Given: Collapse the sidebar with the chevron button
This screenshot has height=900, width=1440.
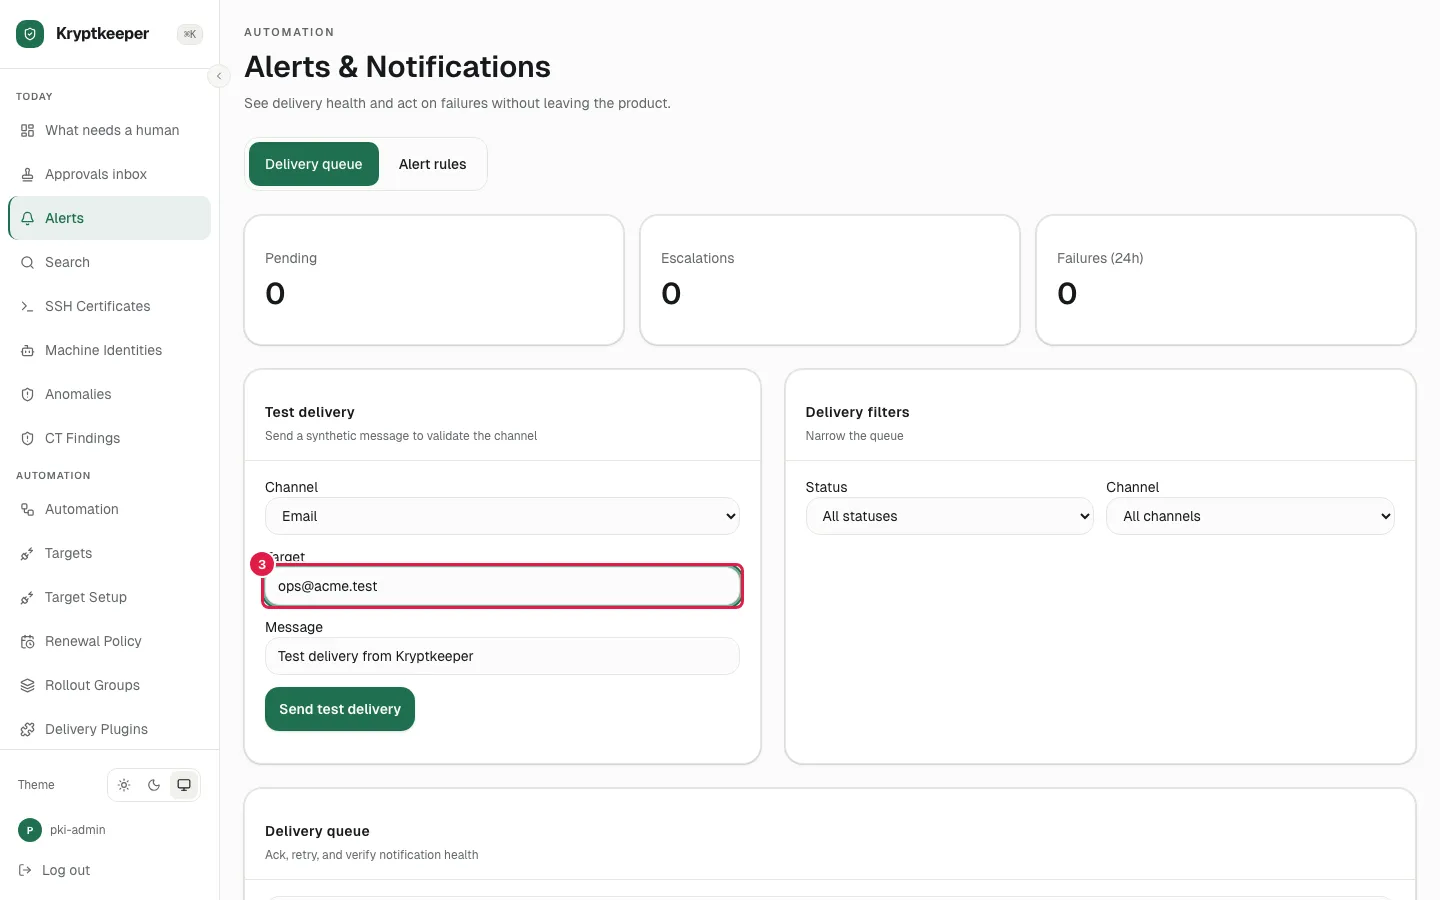Looking at the screenshot, I should pyautogui.click(x=219, y=76).
